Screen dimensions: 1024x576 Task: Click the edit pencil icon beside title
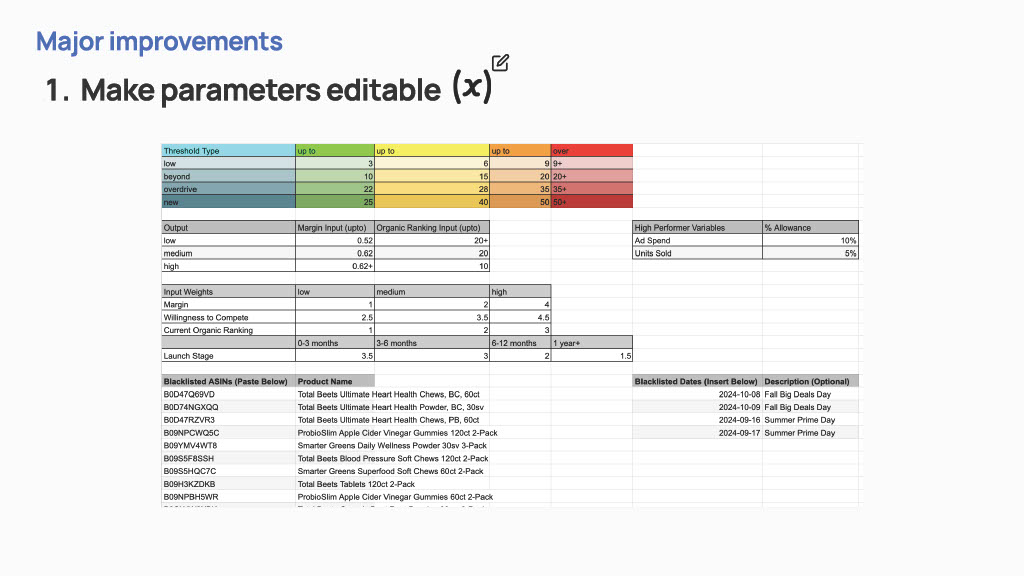(x=500, y=63)
